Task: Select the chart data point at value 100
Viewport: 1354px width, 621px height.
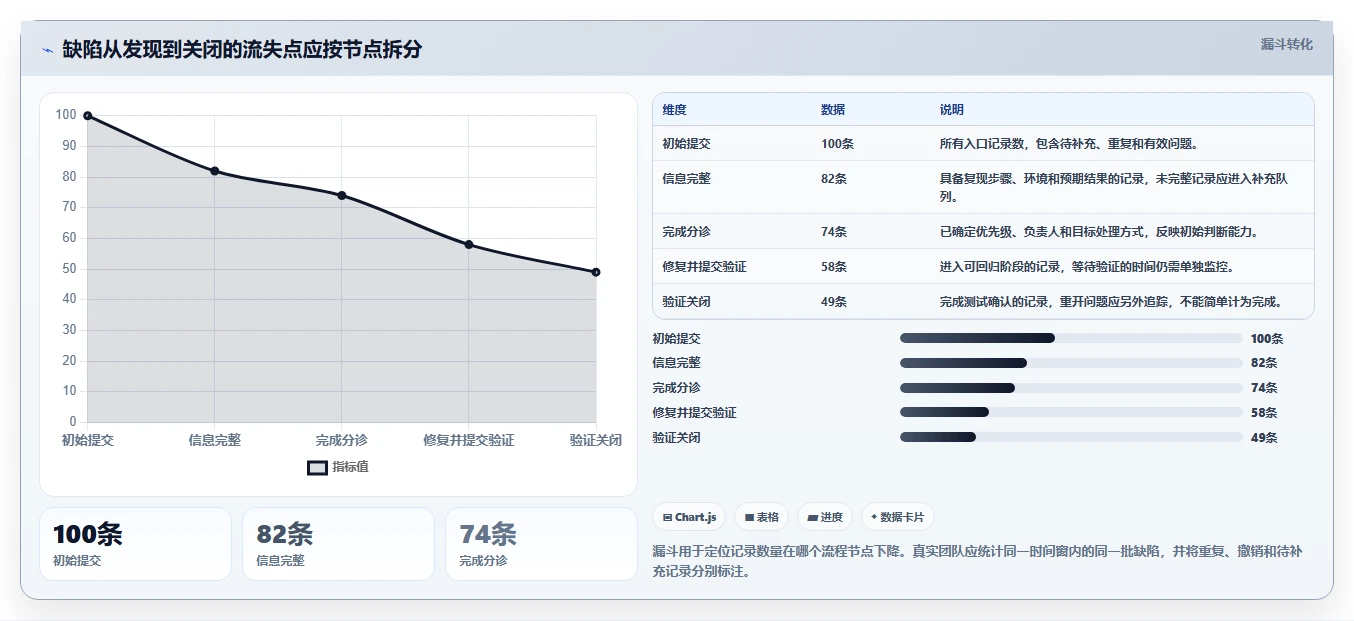Action: coord(88,116)
